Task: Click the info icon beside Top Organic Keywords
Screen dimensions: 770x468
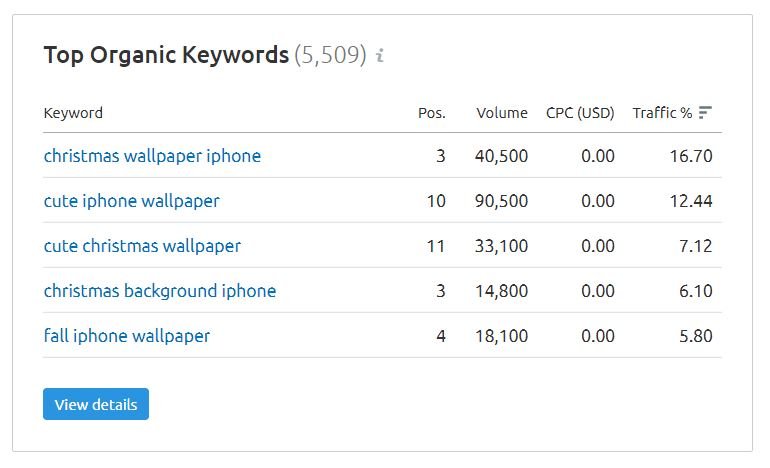Action: pyautogui.click(x=380, y=55)
